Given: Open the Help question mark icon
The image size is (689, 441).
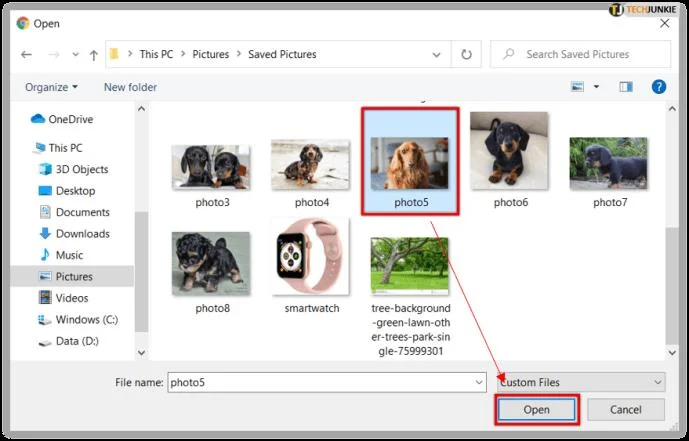Looking at the screenshot, I should click(x=658, y=87).
